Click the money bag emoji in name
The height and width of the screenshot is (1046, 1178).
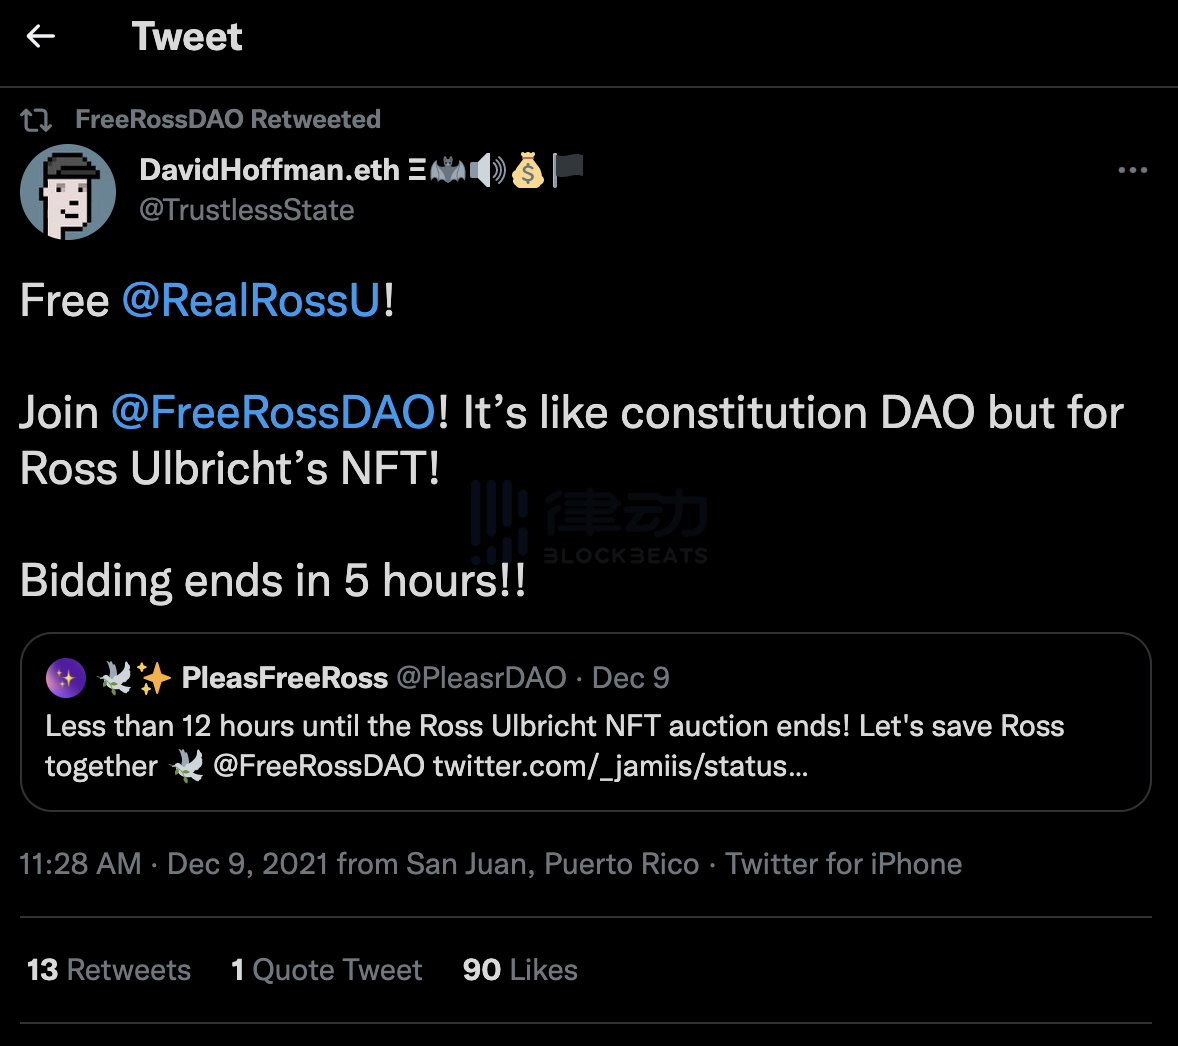[527, 171]
